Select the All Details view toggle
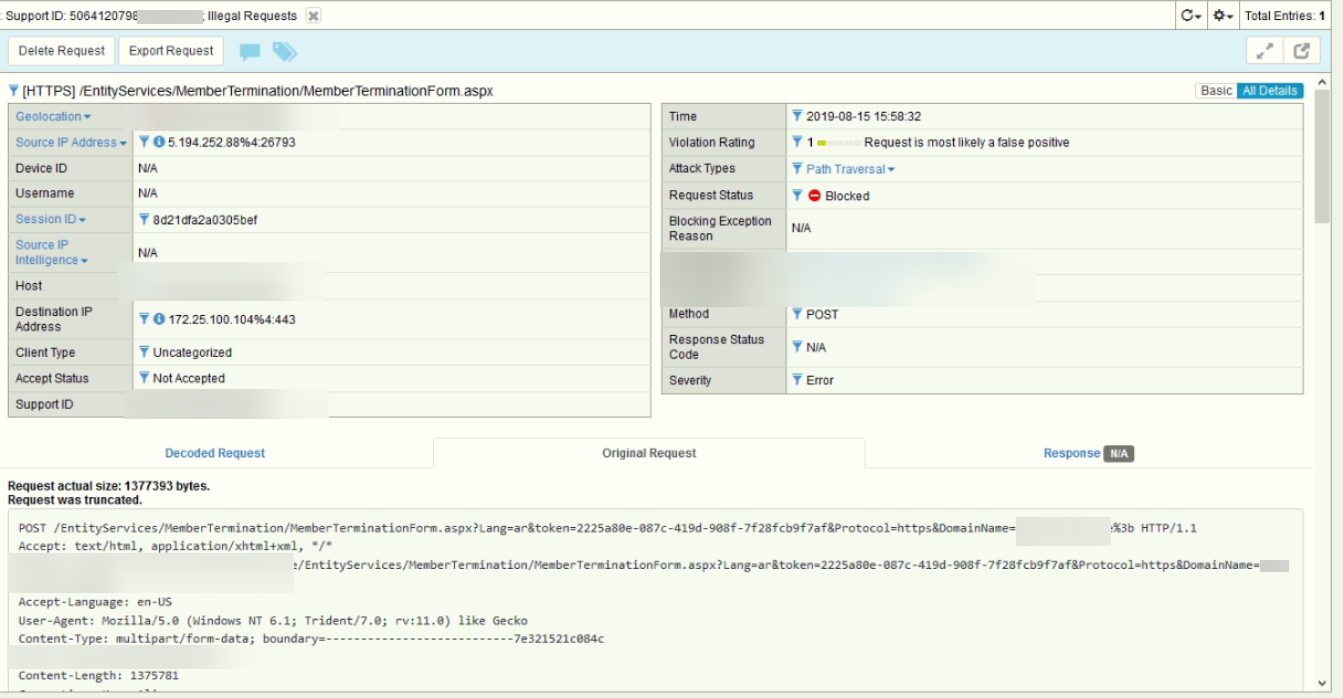 click(1269, 90)
